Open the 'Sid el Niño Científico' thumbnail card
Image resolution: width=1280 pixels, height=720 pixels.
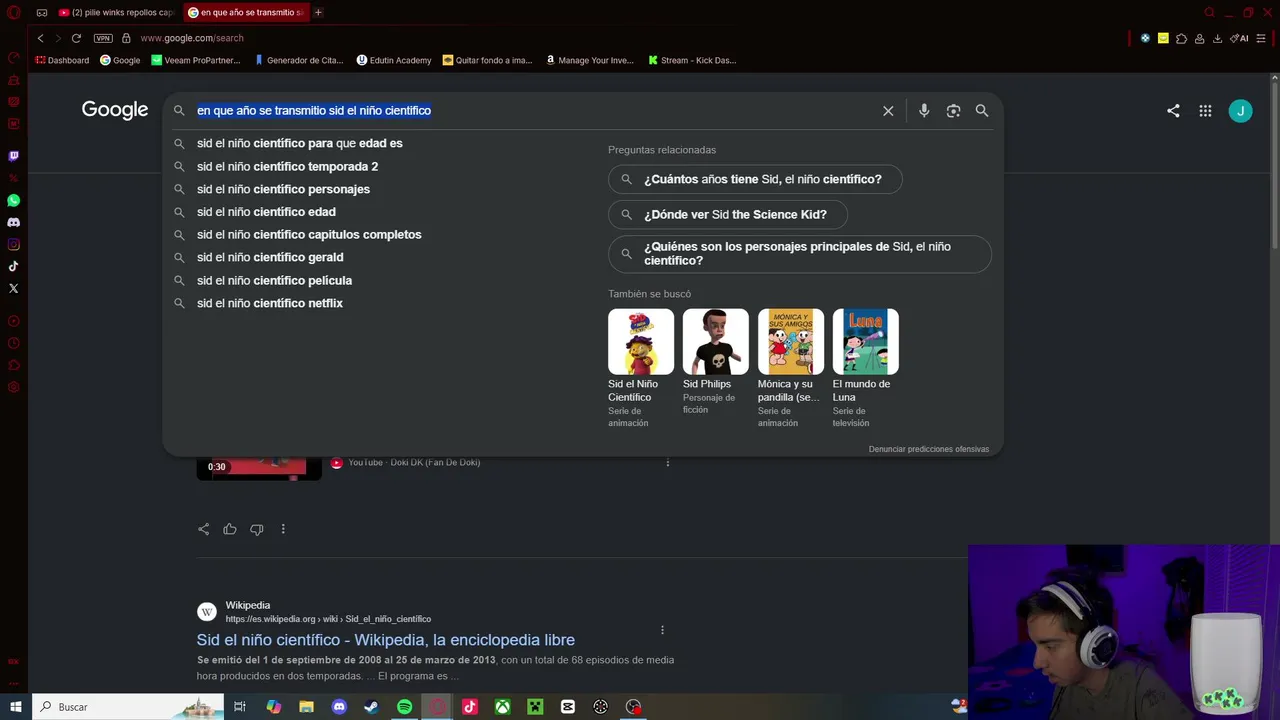641,368
